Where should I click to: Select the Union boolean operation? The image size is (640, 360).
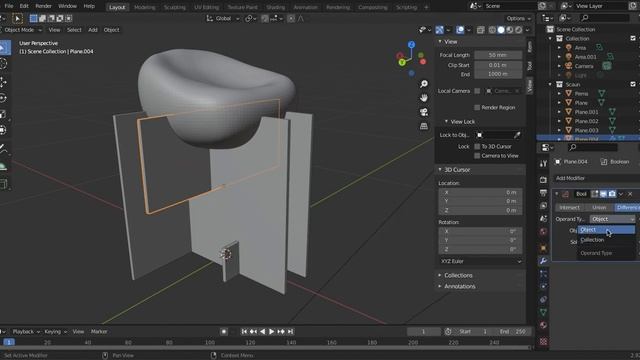(599, 207)
